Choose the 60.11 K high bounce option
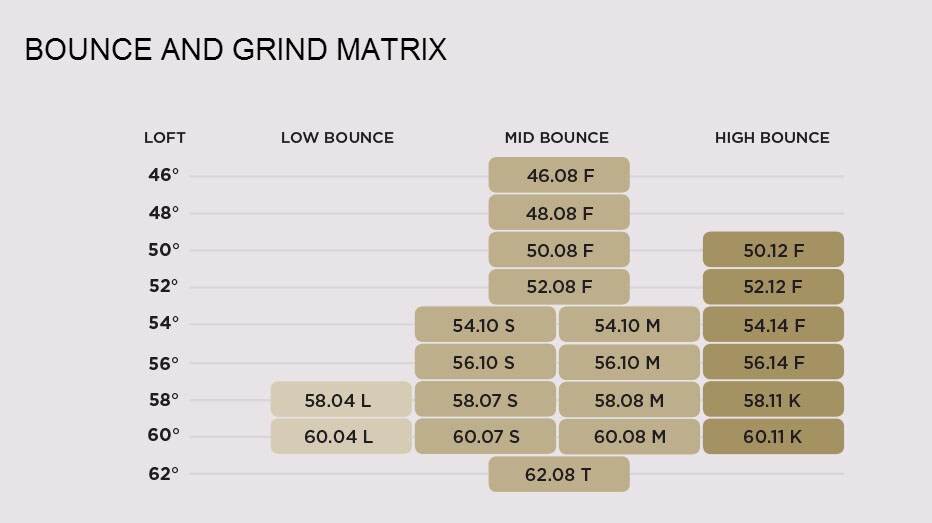 tap(773, 436)
